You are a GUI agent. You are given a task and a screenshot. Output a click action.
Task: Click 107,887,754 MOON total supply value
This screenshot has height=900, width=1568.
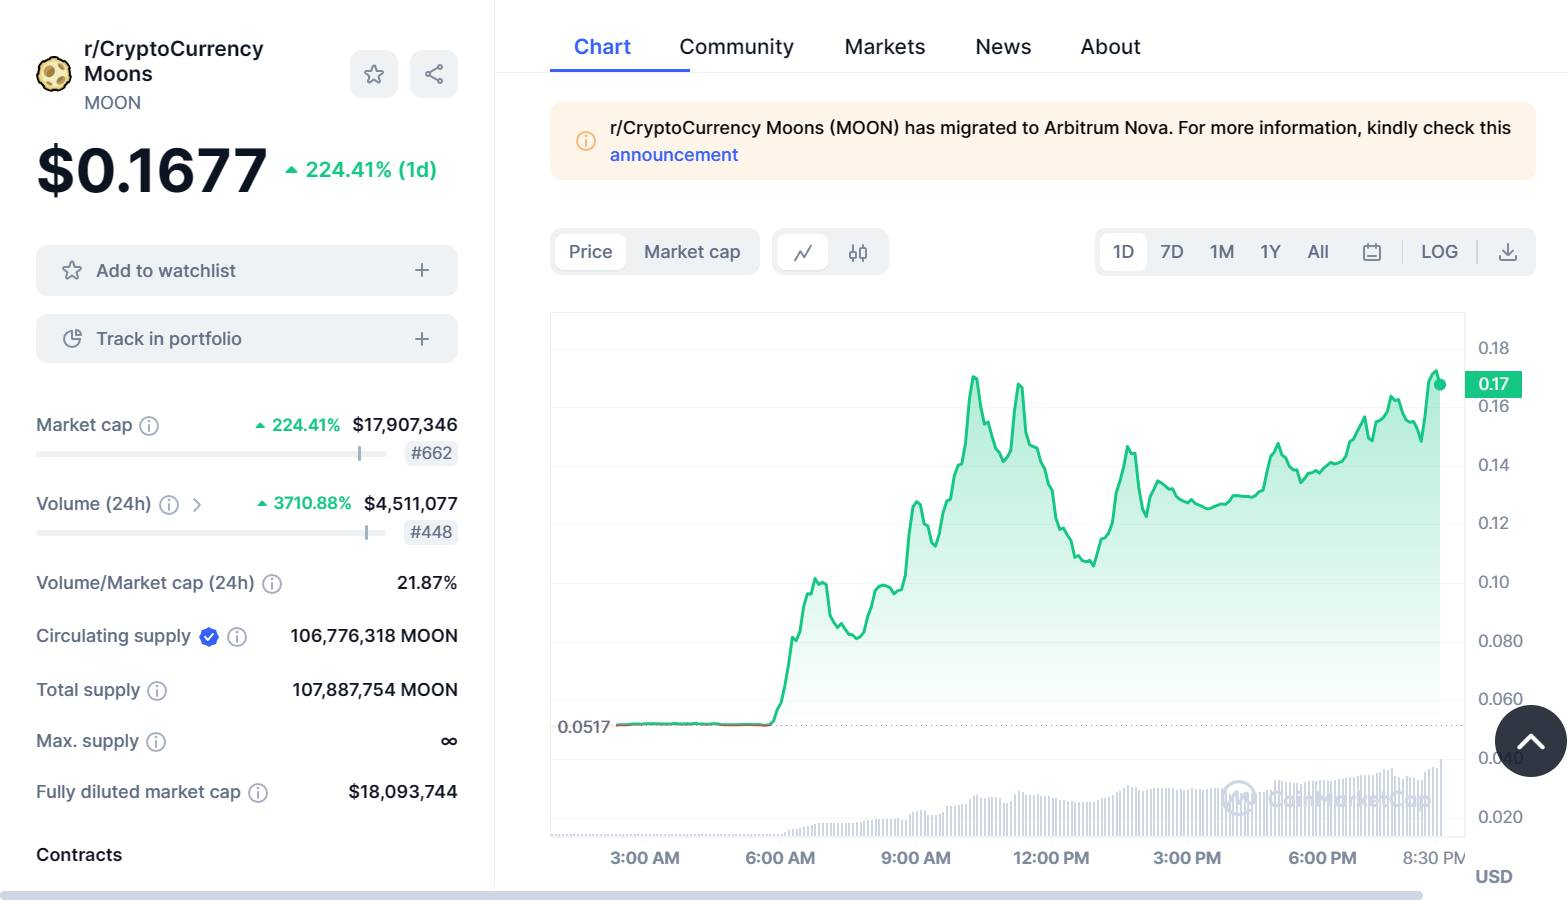(x=375, y=690)
